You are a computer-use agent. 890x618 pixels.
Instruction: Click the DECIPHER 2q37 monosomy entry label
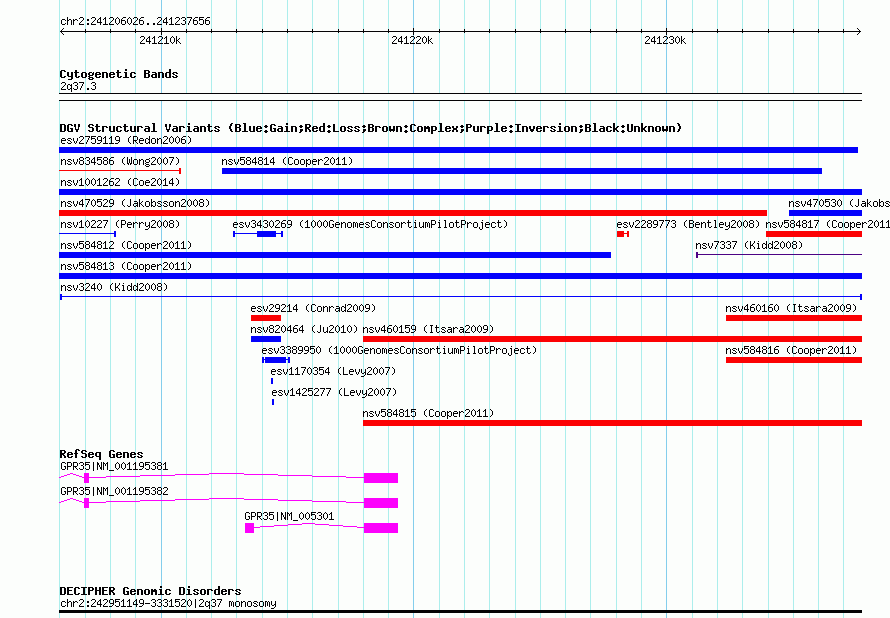click(x=168, y=603)
